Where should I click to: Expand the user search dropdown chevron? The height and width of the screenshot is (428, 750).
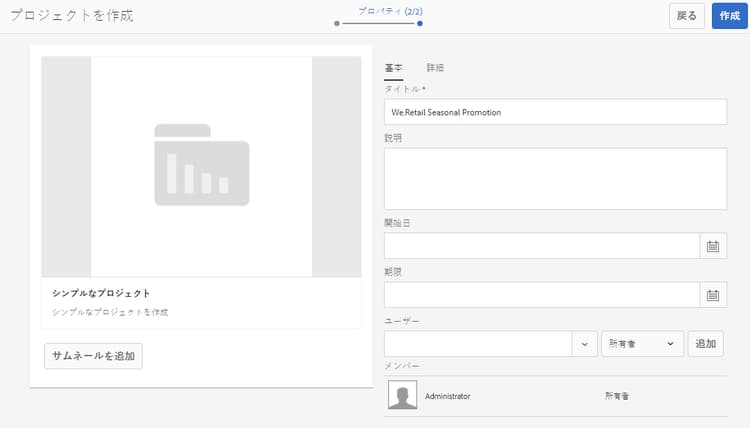(x=585, y=344)
